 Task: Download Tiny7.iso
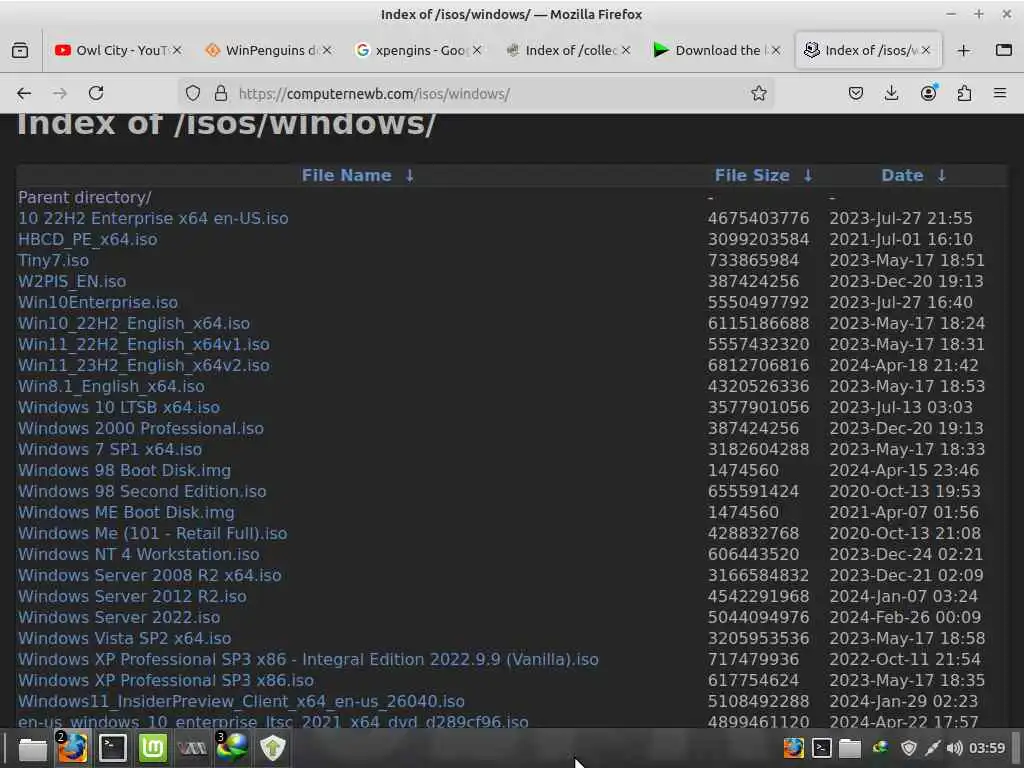[53, 260]
